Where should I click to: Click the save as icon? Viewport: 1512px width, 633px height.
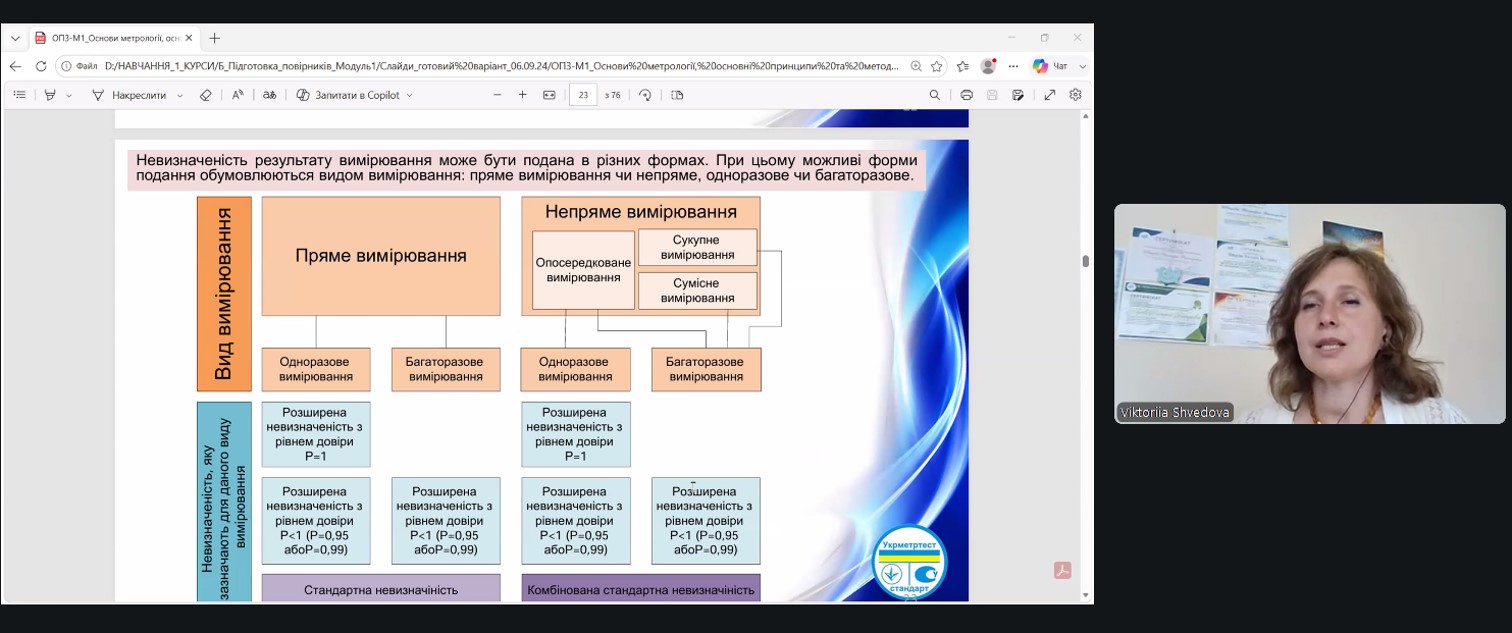click(1018, 95)
